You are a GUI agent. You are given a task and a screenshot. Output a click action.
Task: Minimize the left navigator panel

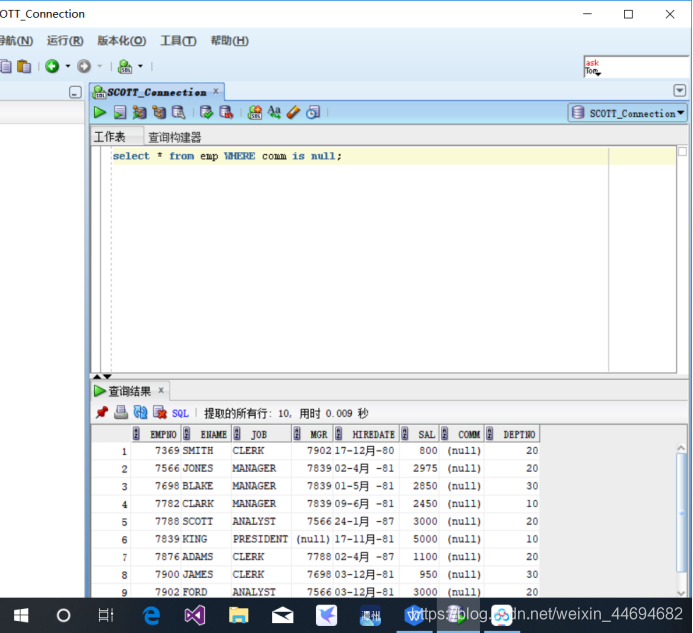(76, 92)
